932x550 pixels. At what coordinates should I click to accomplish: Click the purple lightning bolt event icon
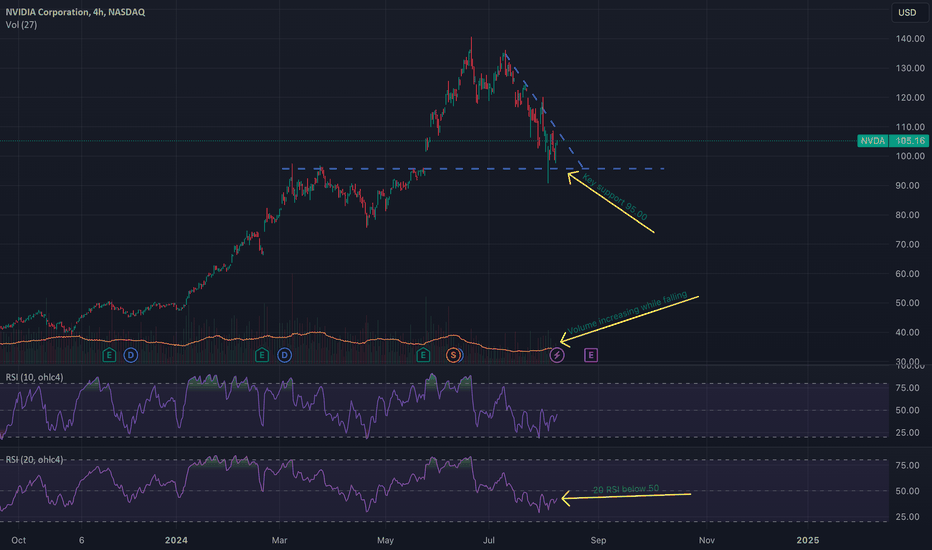(557, 356)
